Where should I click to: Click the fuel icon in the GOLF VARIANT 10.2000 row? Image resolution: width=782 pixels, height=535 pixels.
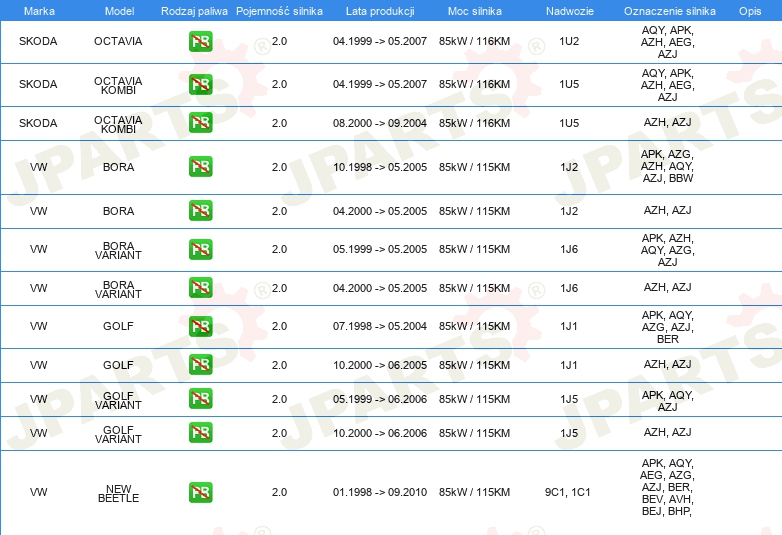tap(200, 432)
